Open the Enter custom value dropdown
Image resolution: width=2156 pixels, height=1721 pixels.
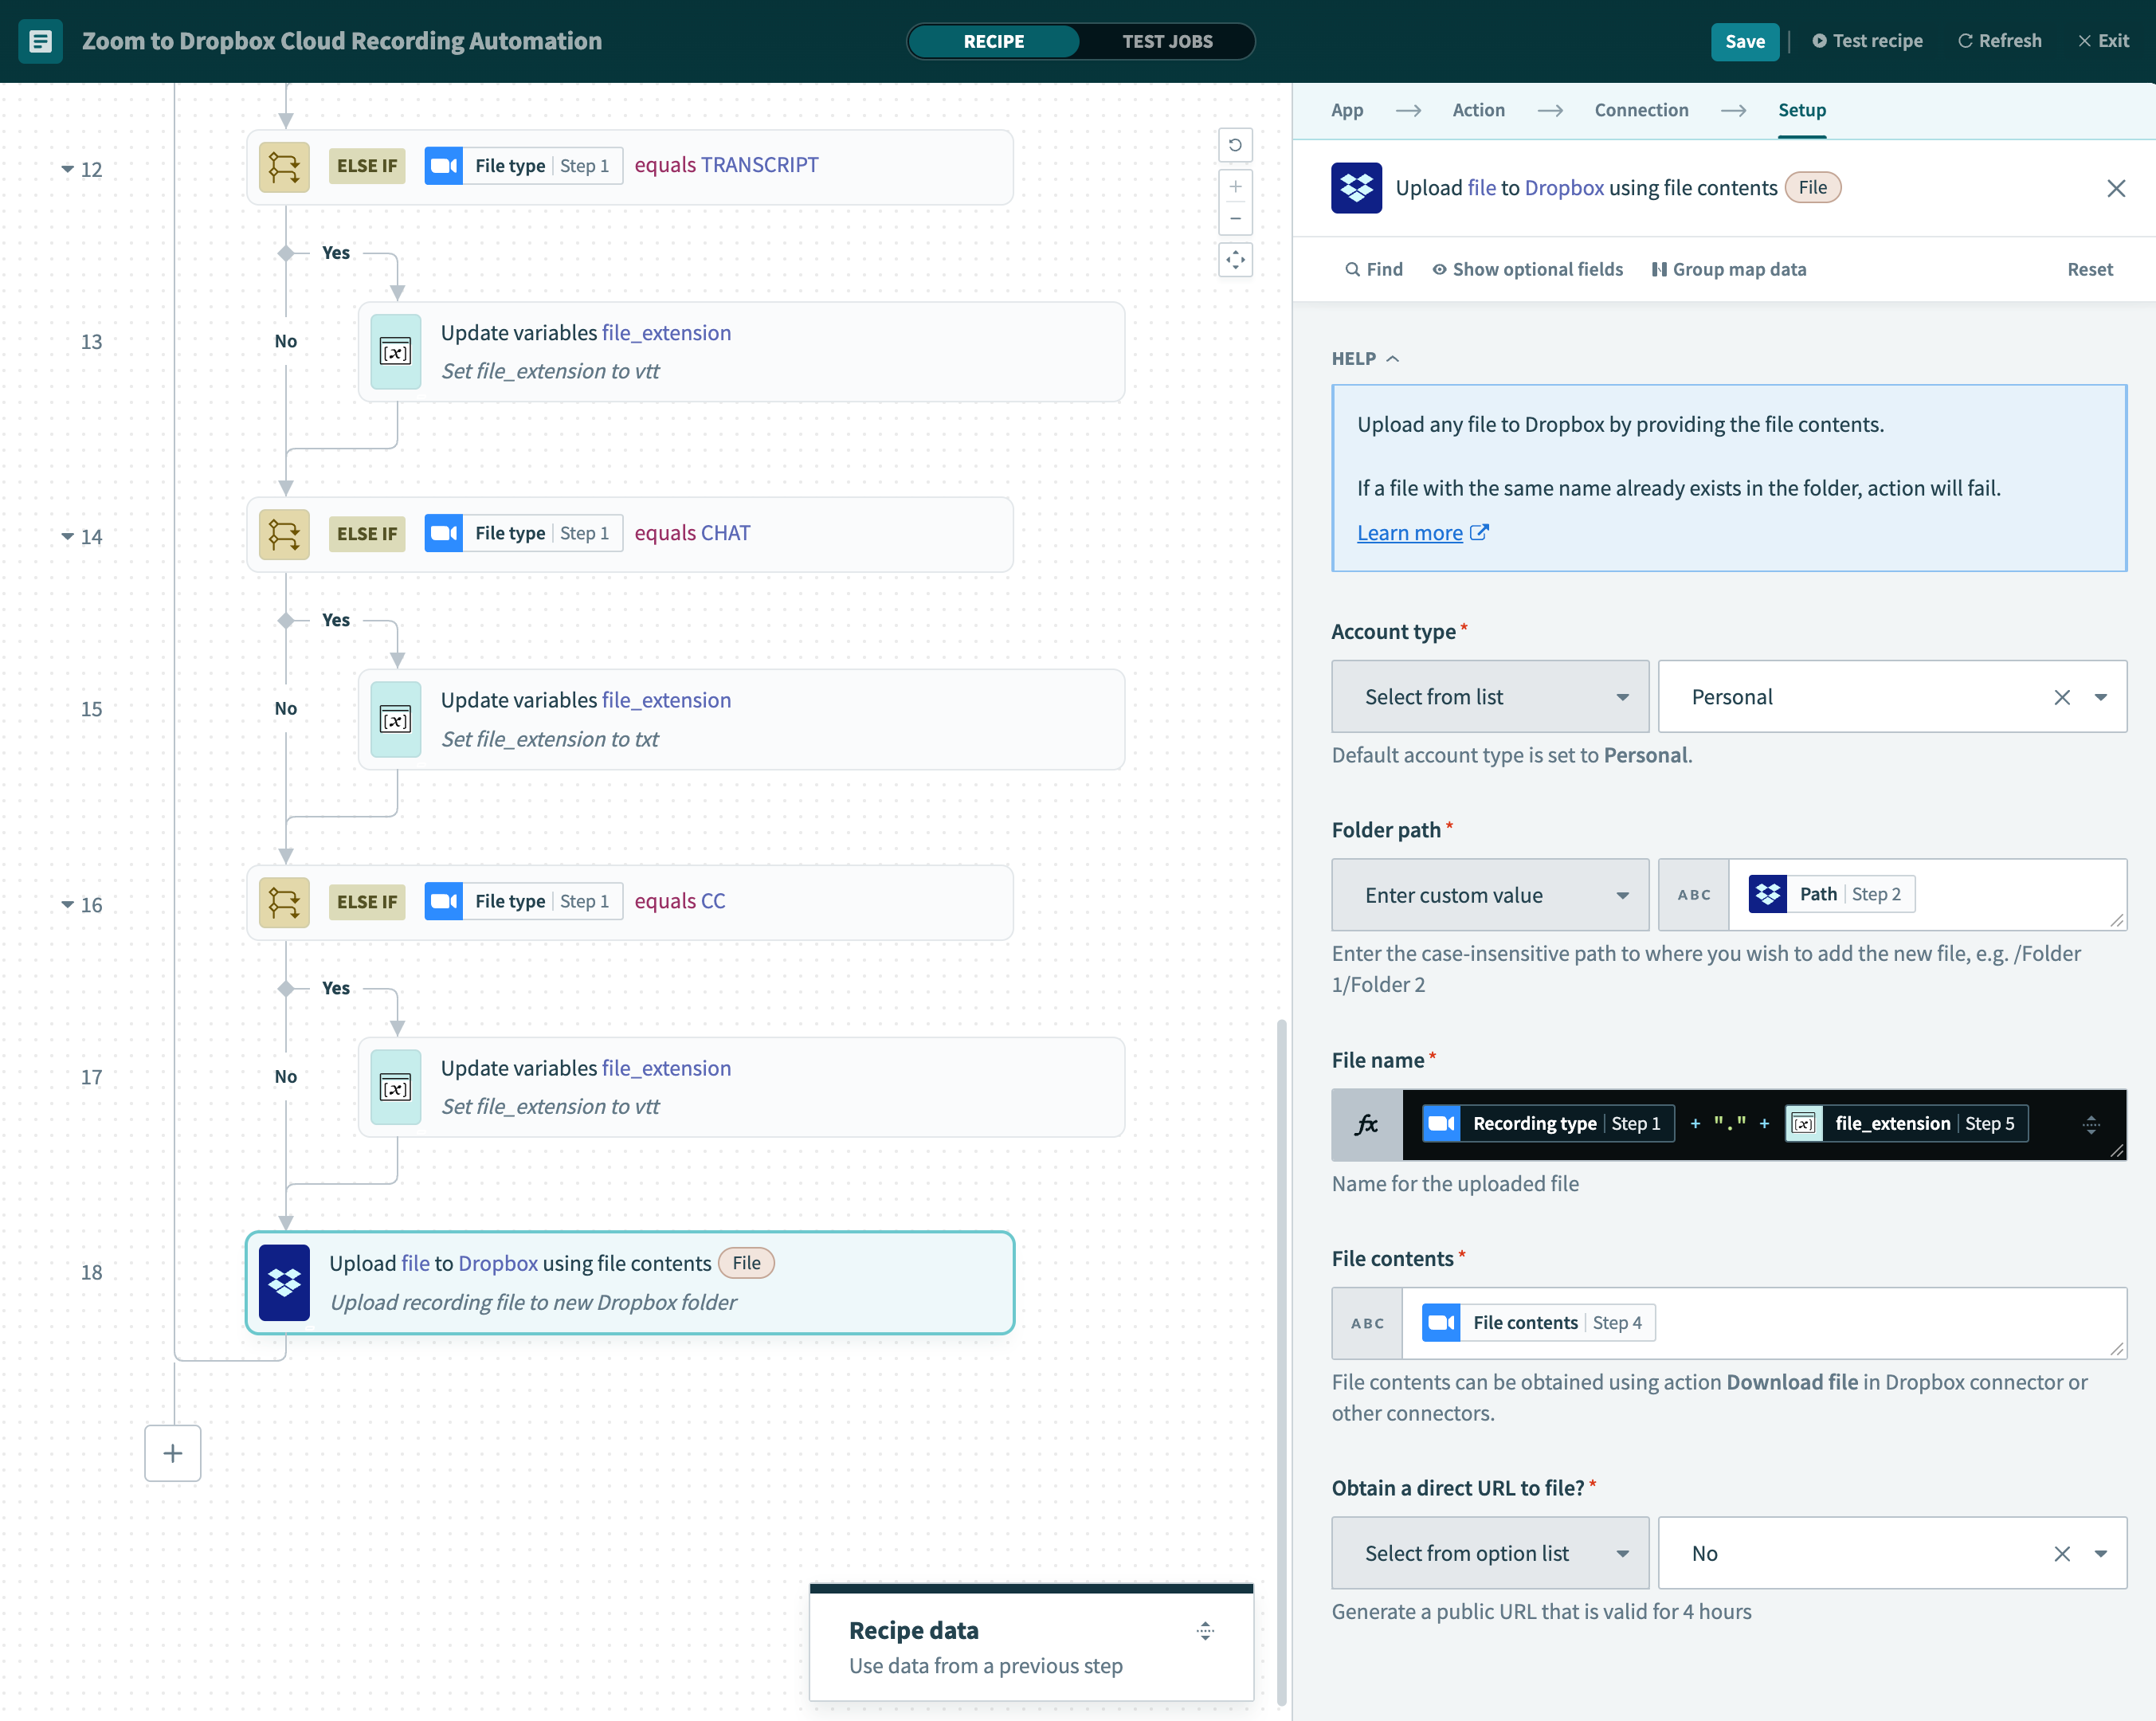[1489, 895]
